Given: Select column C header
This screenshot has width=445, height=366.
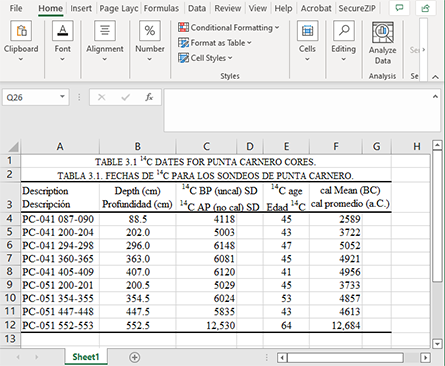Looking at the screenshot, I should tap(206, 147).
